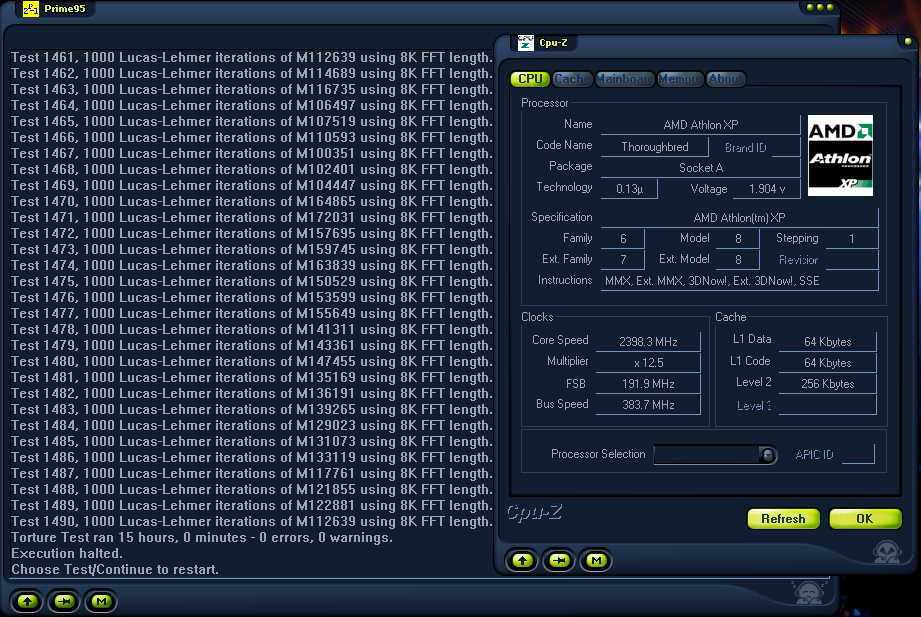Click the empty Level 3 cache field
Viewport: 921px width, 617px height.
click(x=827, y=405)
